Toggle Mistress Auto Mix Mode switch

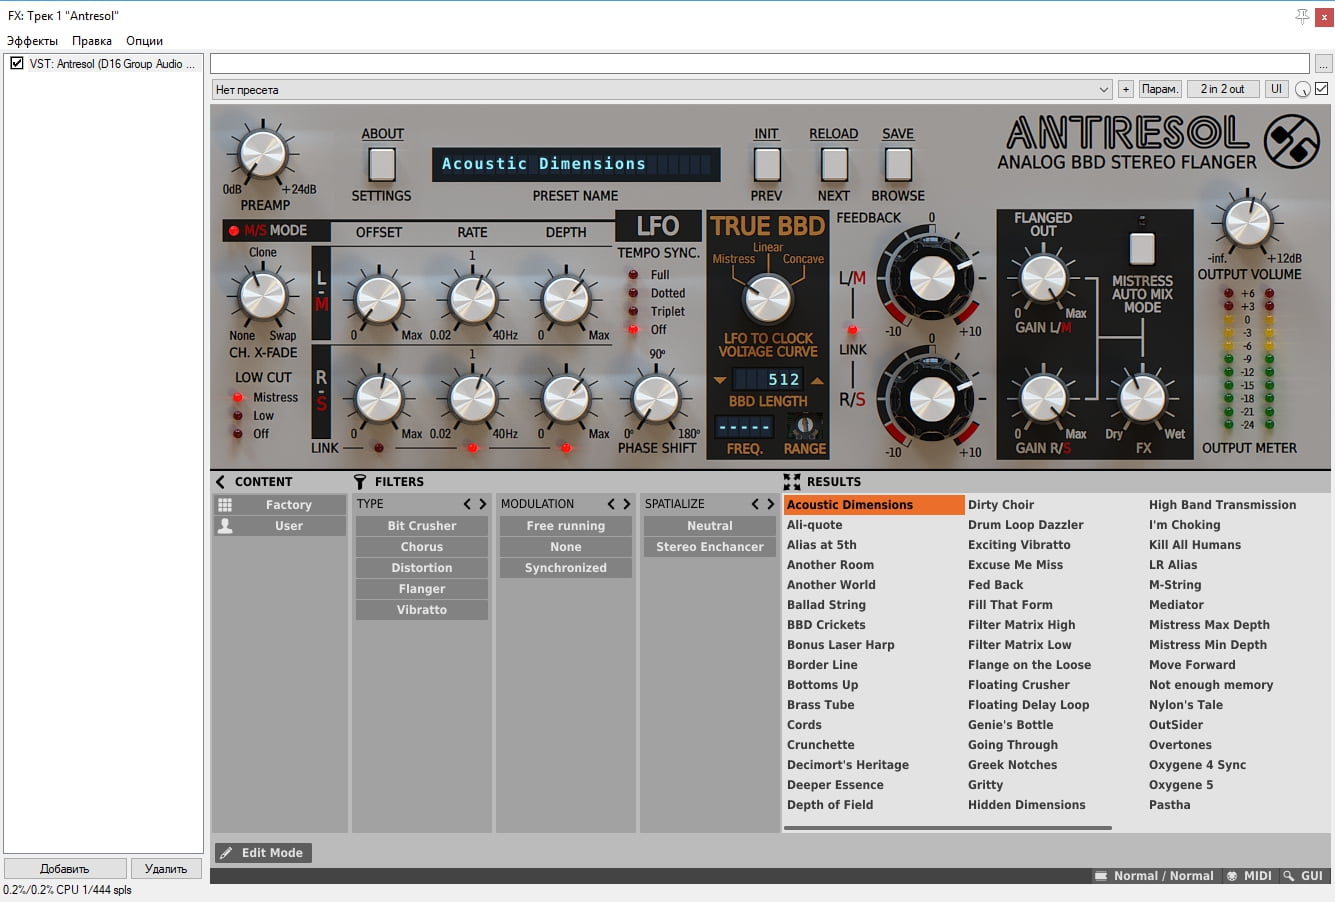[1142, 247]
